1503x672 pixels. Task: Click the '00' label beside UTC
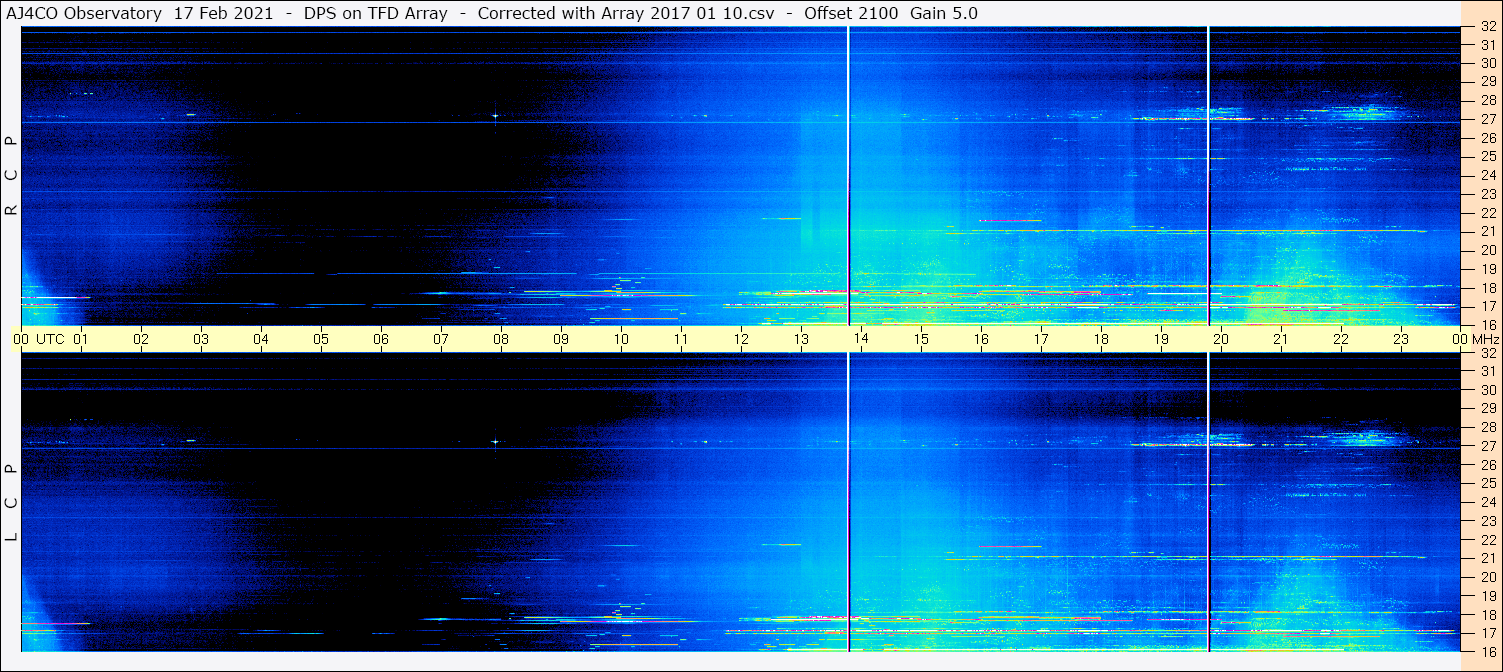tap(21, 339)
